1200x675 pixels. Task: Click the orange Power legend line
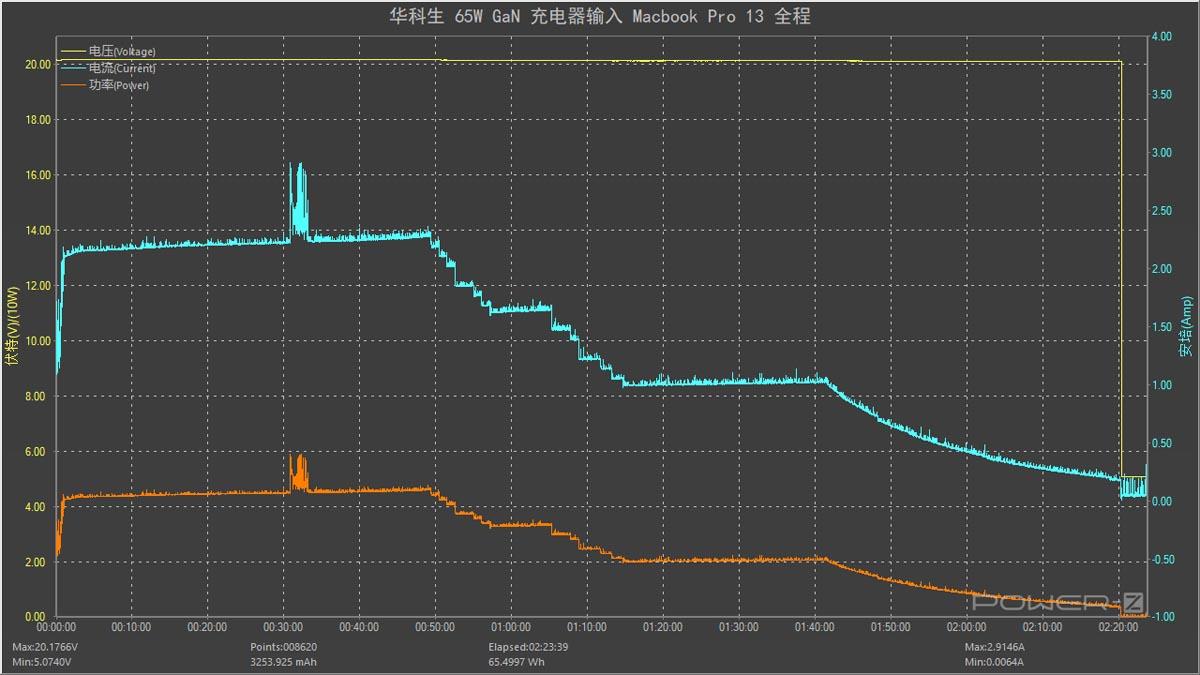[74, 85]
